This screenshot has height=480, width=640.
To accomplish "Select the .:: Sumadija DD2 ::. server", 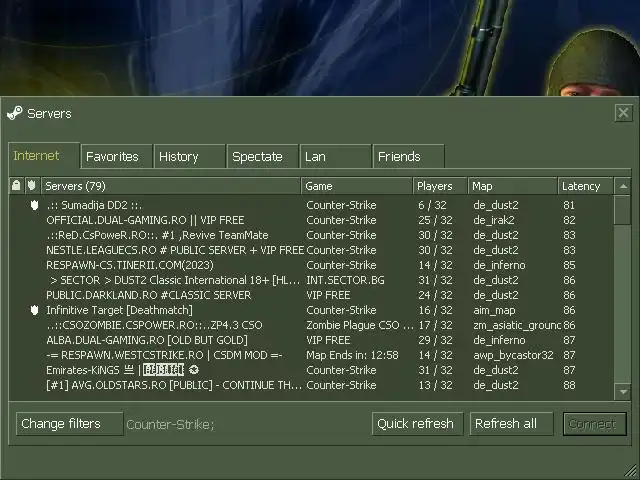I will [x=311, y=205].
